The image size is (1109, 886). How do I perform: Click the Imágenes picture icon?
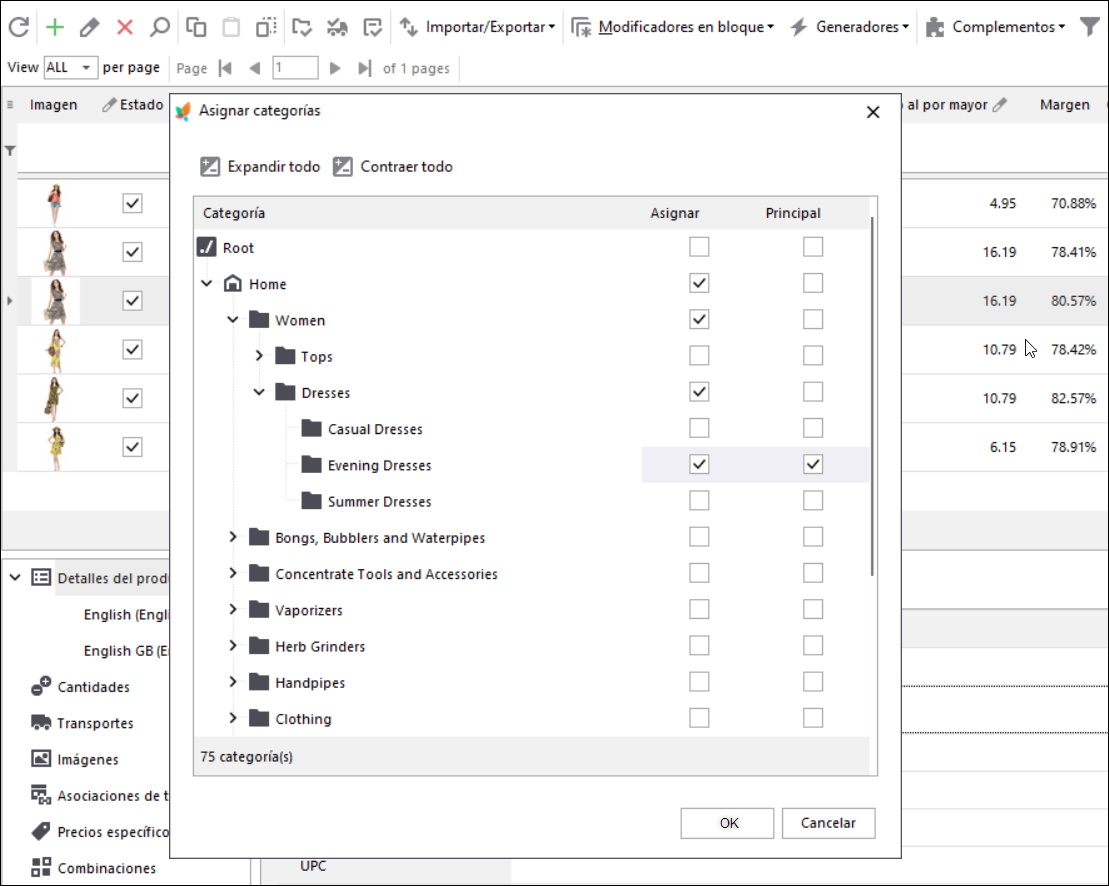pyautogui.click(x=41, y=759)
